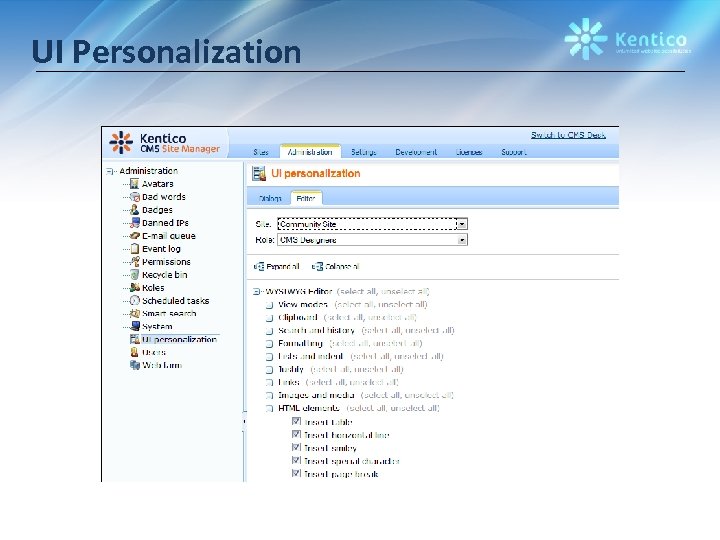Open the Licenses tab

point(469,152)
